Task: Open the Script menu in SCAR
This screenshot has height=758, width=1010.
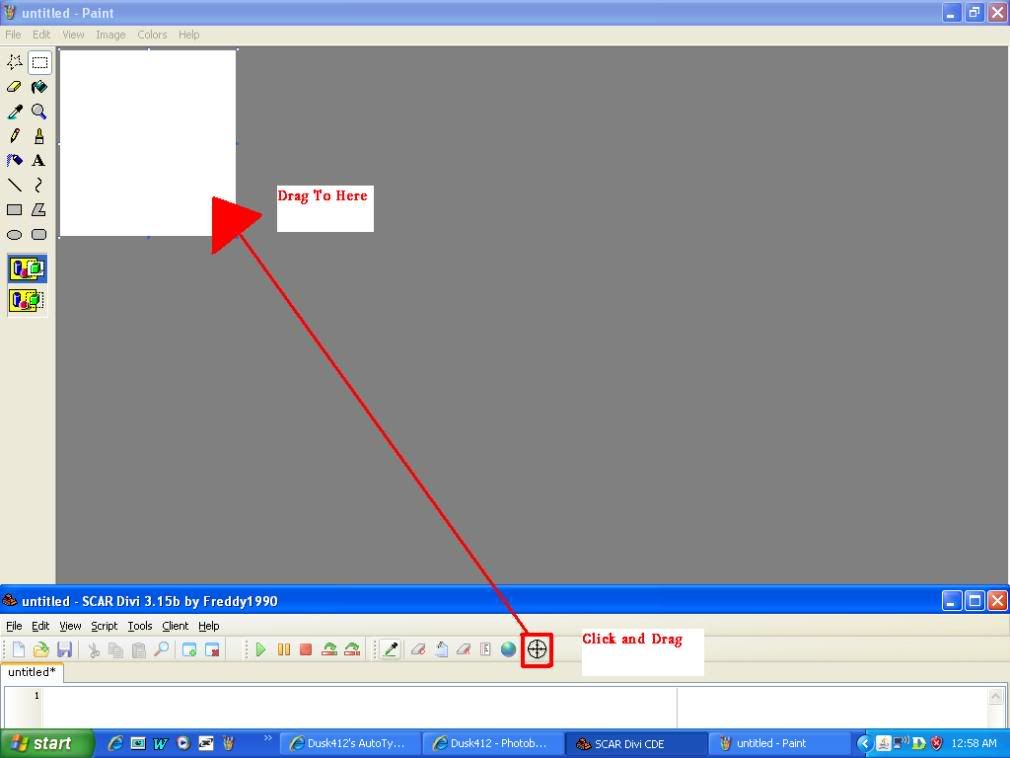Action: point(104,626)
